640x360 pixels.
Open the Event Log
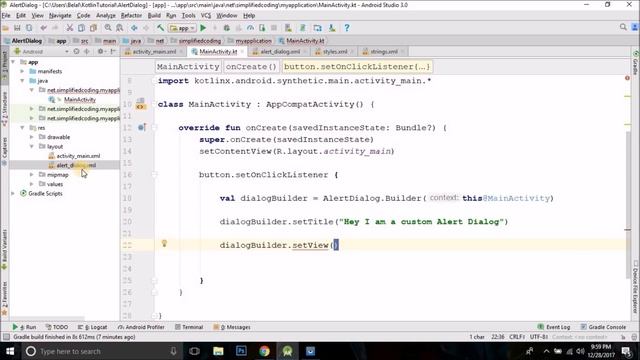(554, 327)
